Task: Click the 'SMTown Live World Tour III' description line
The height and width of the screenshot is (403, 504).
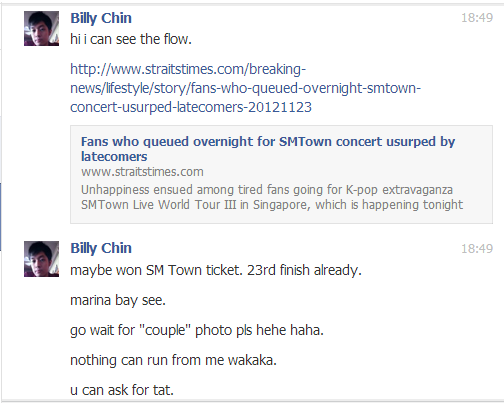Action: click(272, 205)
